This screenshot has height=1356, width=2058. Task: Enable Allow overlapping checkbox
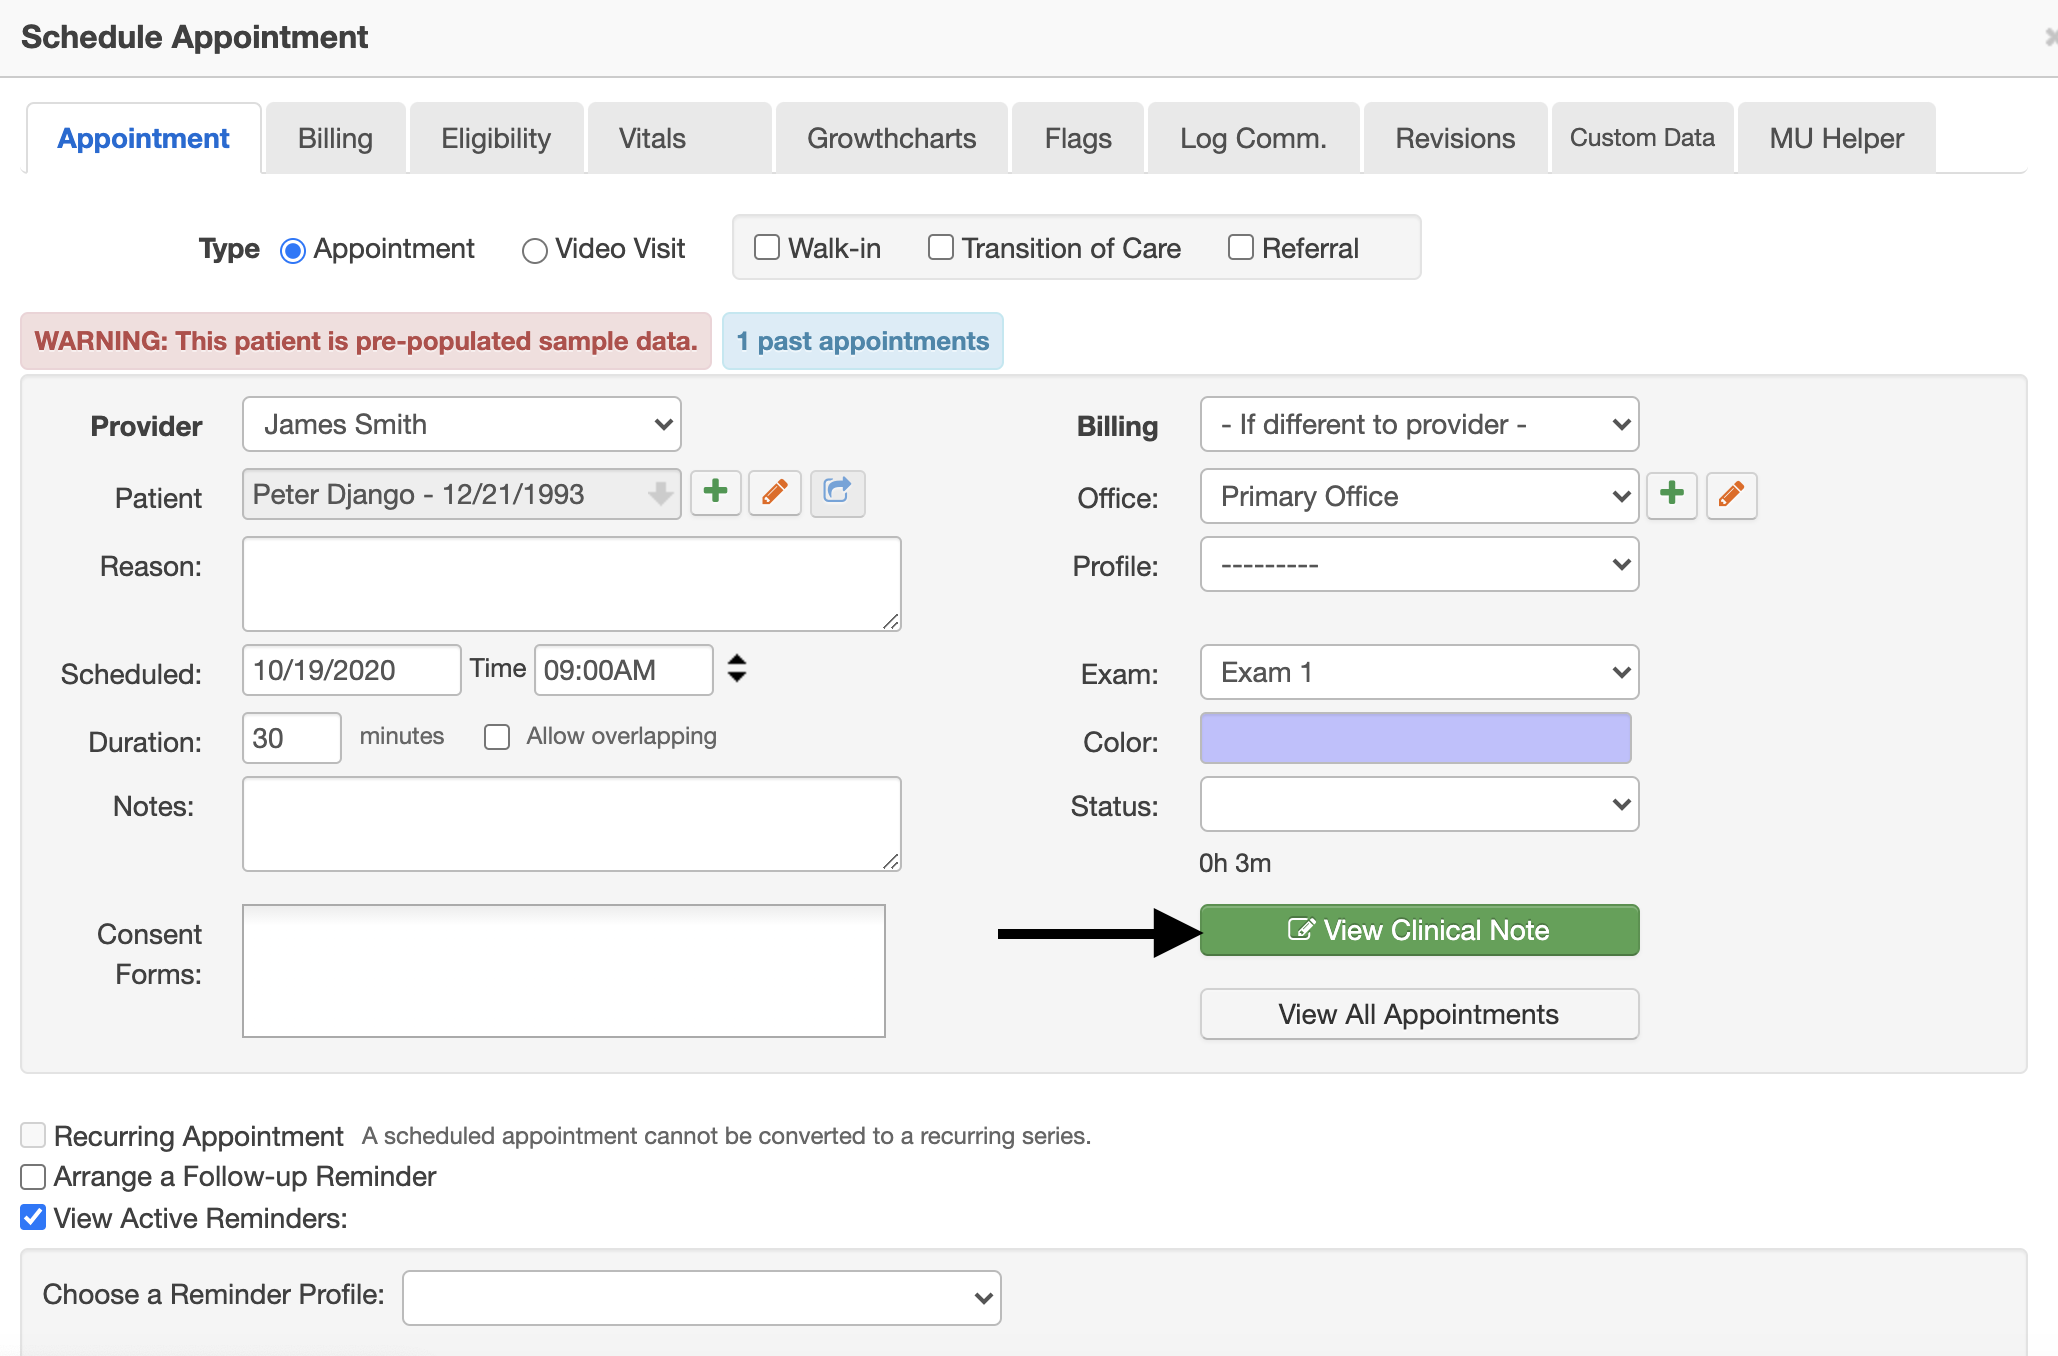pos(497,737)
